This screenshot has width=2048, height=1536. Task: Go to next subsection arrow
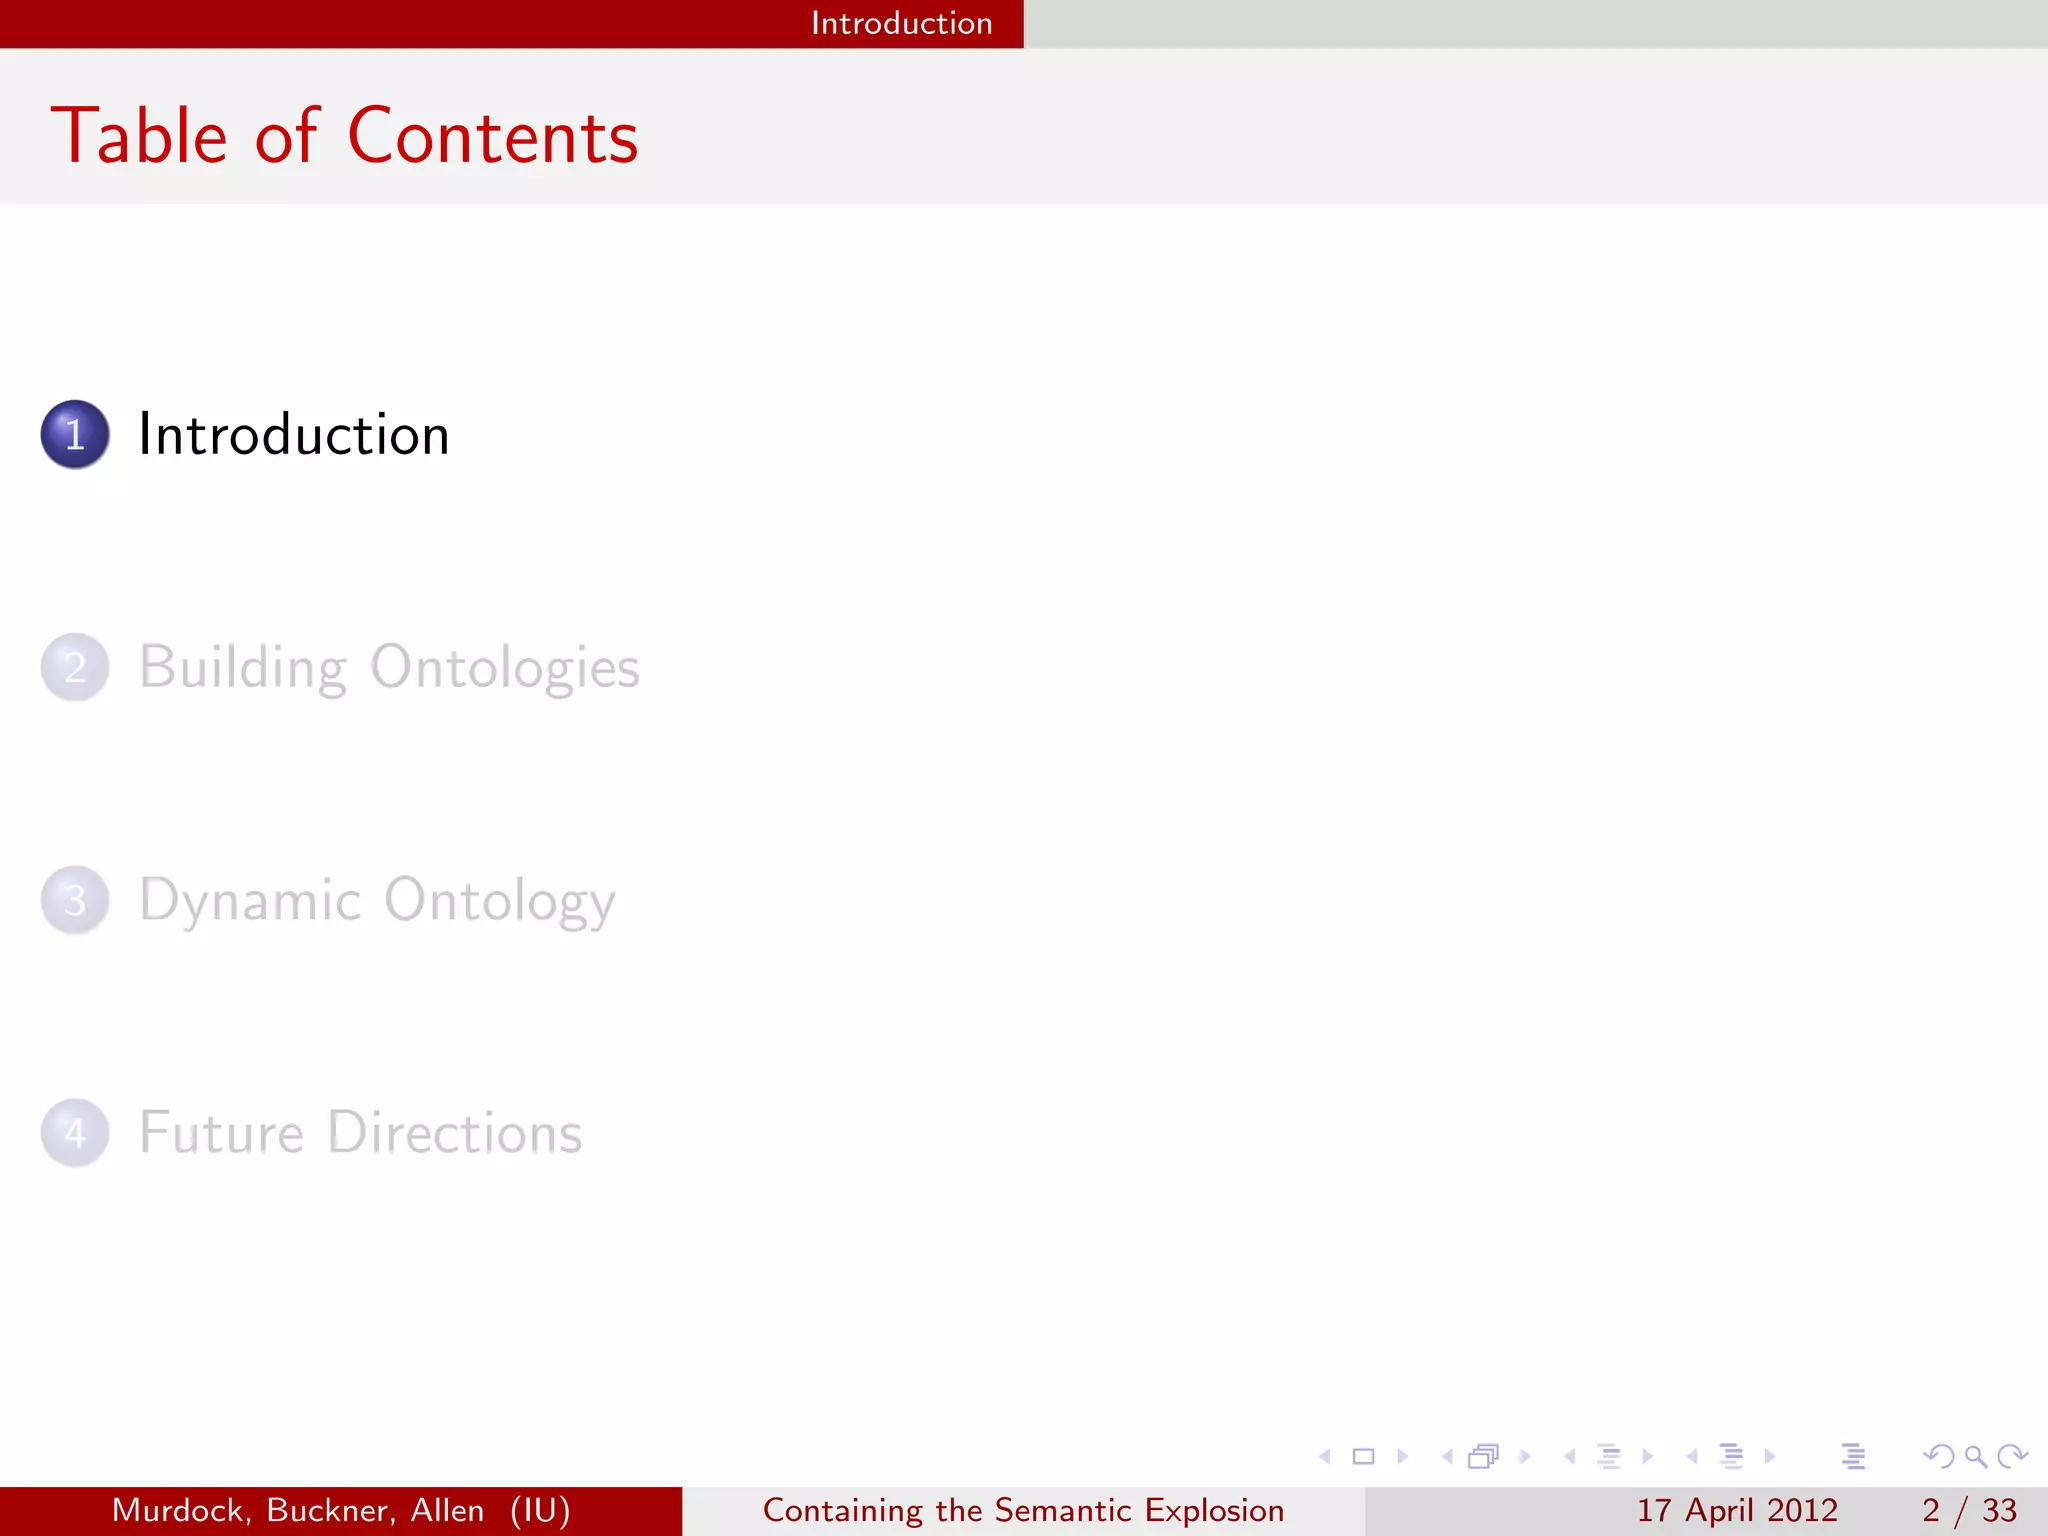click(1647, 1457)
